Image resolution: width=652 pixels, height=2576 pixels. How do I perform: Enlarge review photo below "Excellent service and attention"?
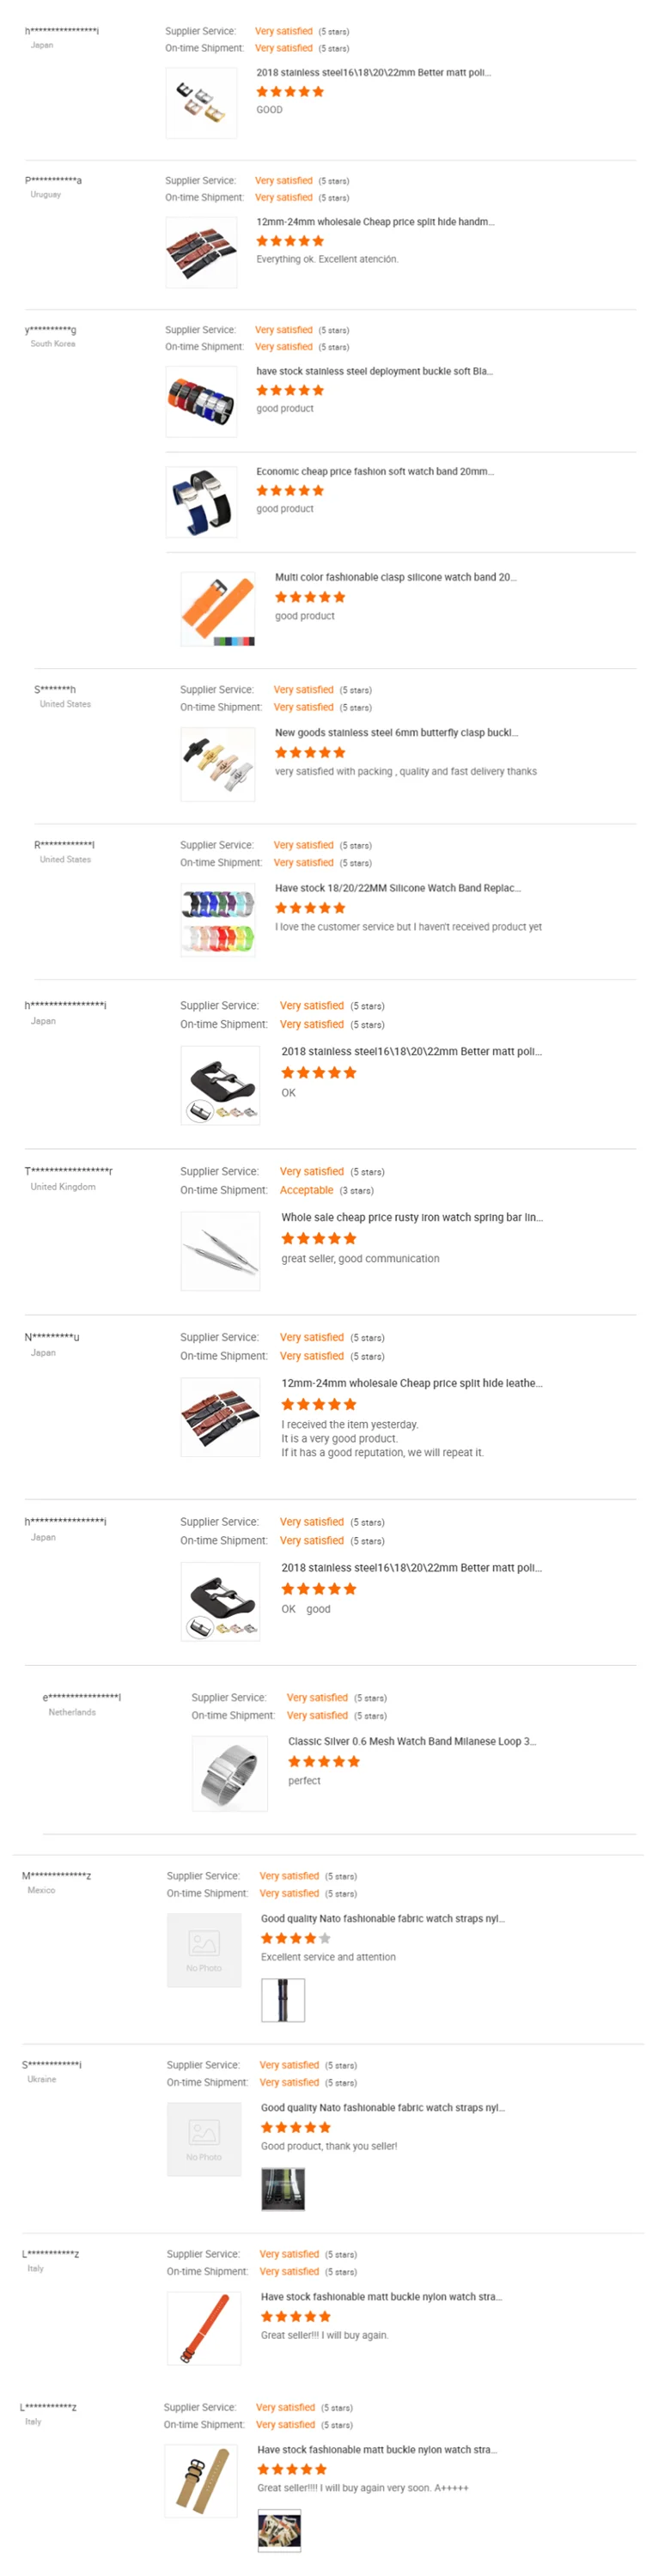[x=282, y=2000]
